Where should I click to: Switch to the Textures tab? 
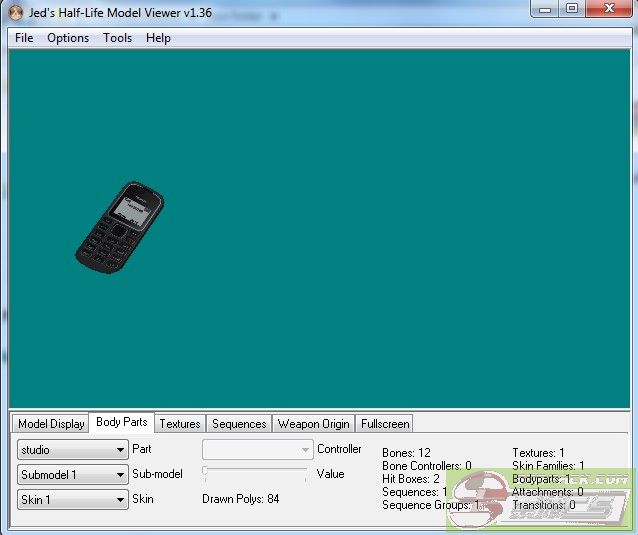pos(180,424)
